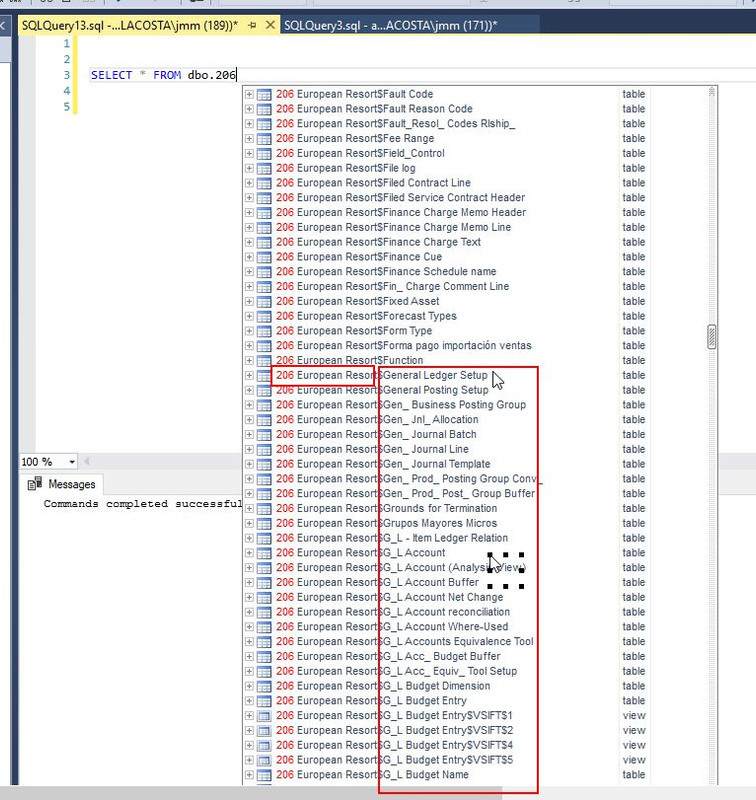Select 'G_L Account reconciliation' suggestion
The image size is (756, 800).
coord(393,612)
